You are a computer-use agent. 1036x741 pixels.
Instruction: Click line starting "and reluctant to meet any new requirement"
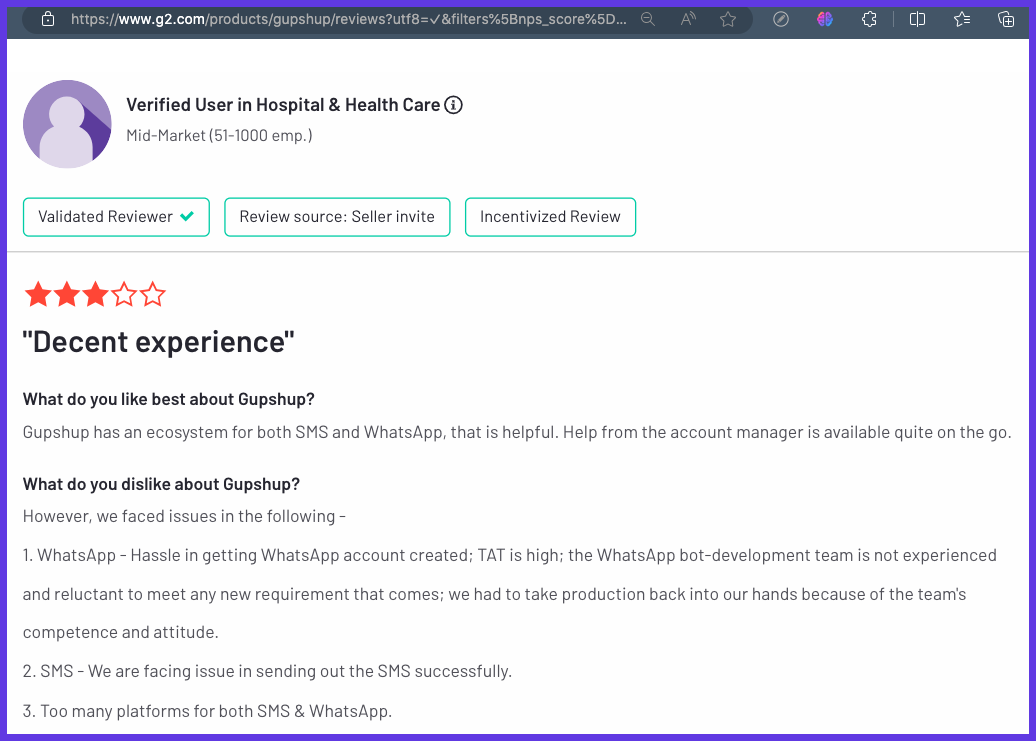pos(494,594)
